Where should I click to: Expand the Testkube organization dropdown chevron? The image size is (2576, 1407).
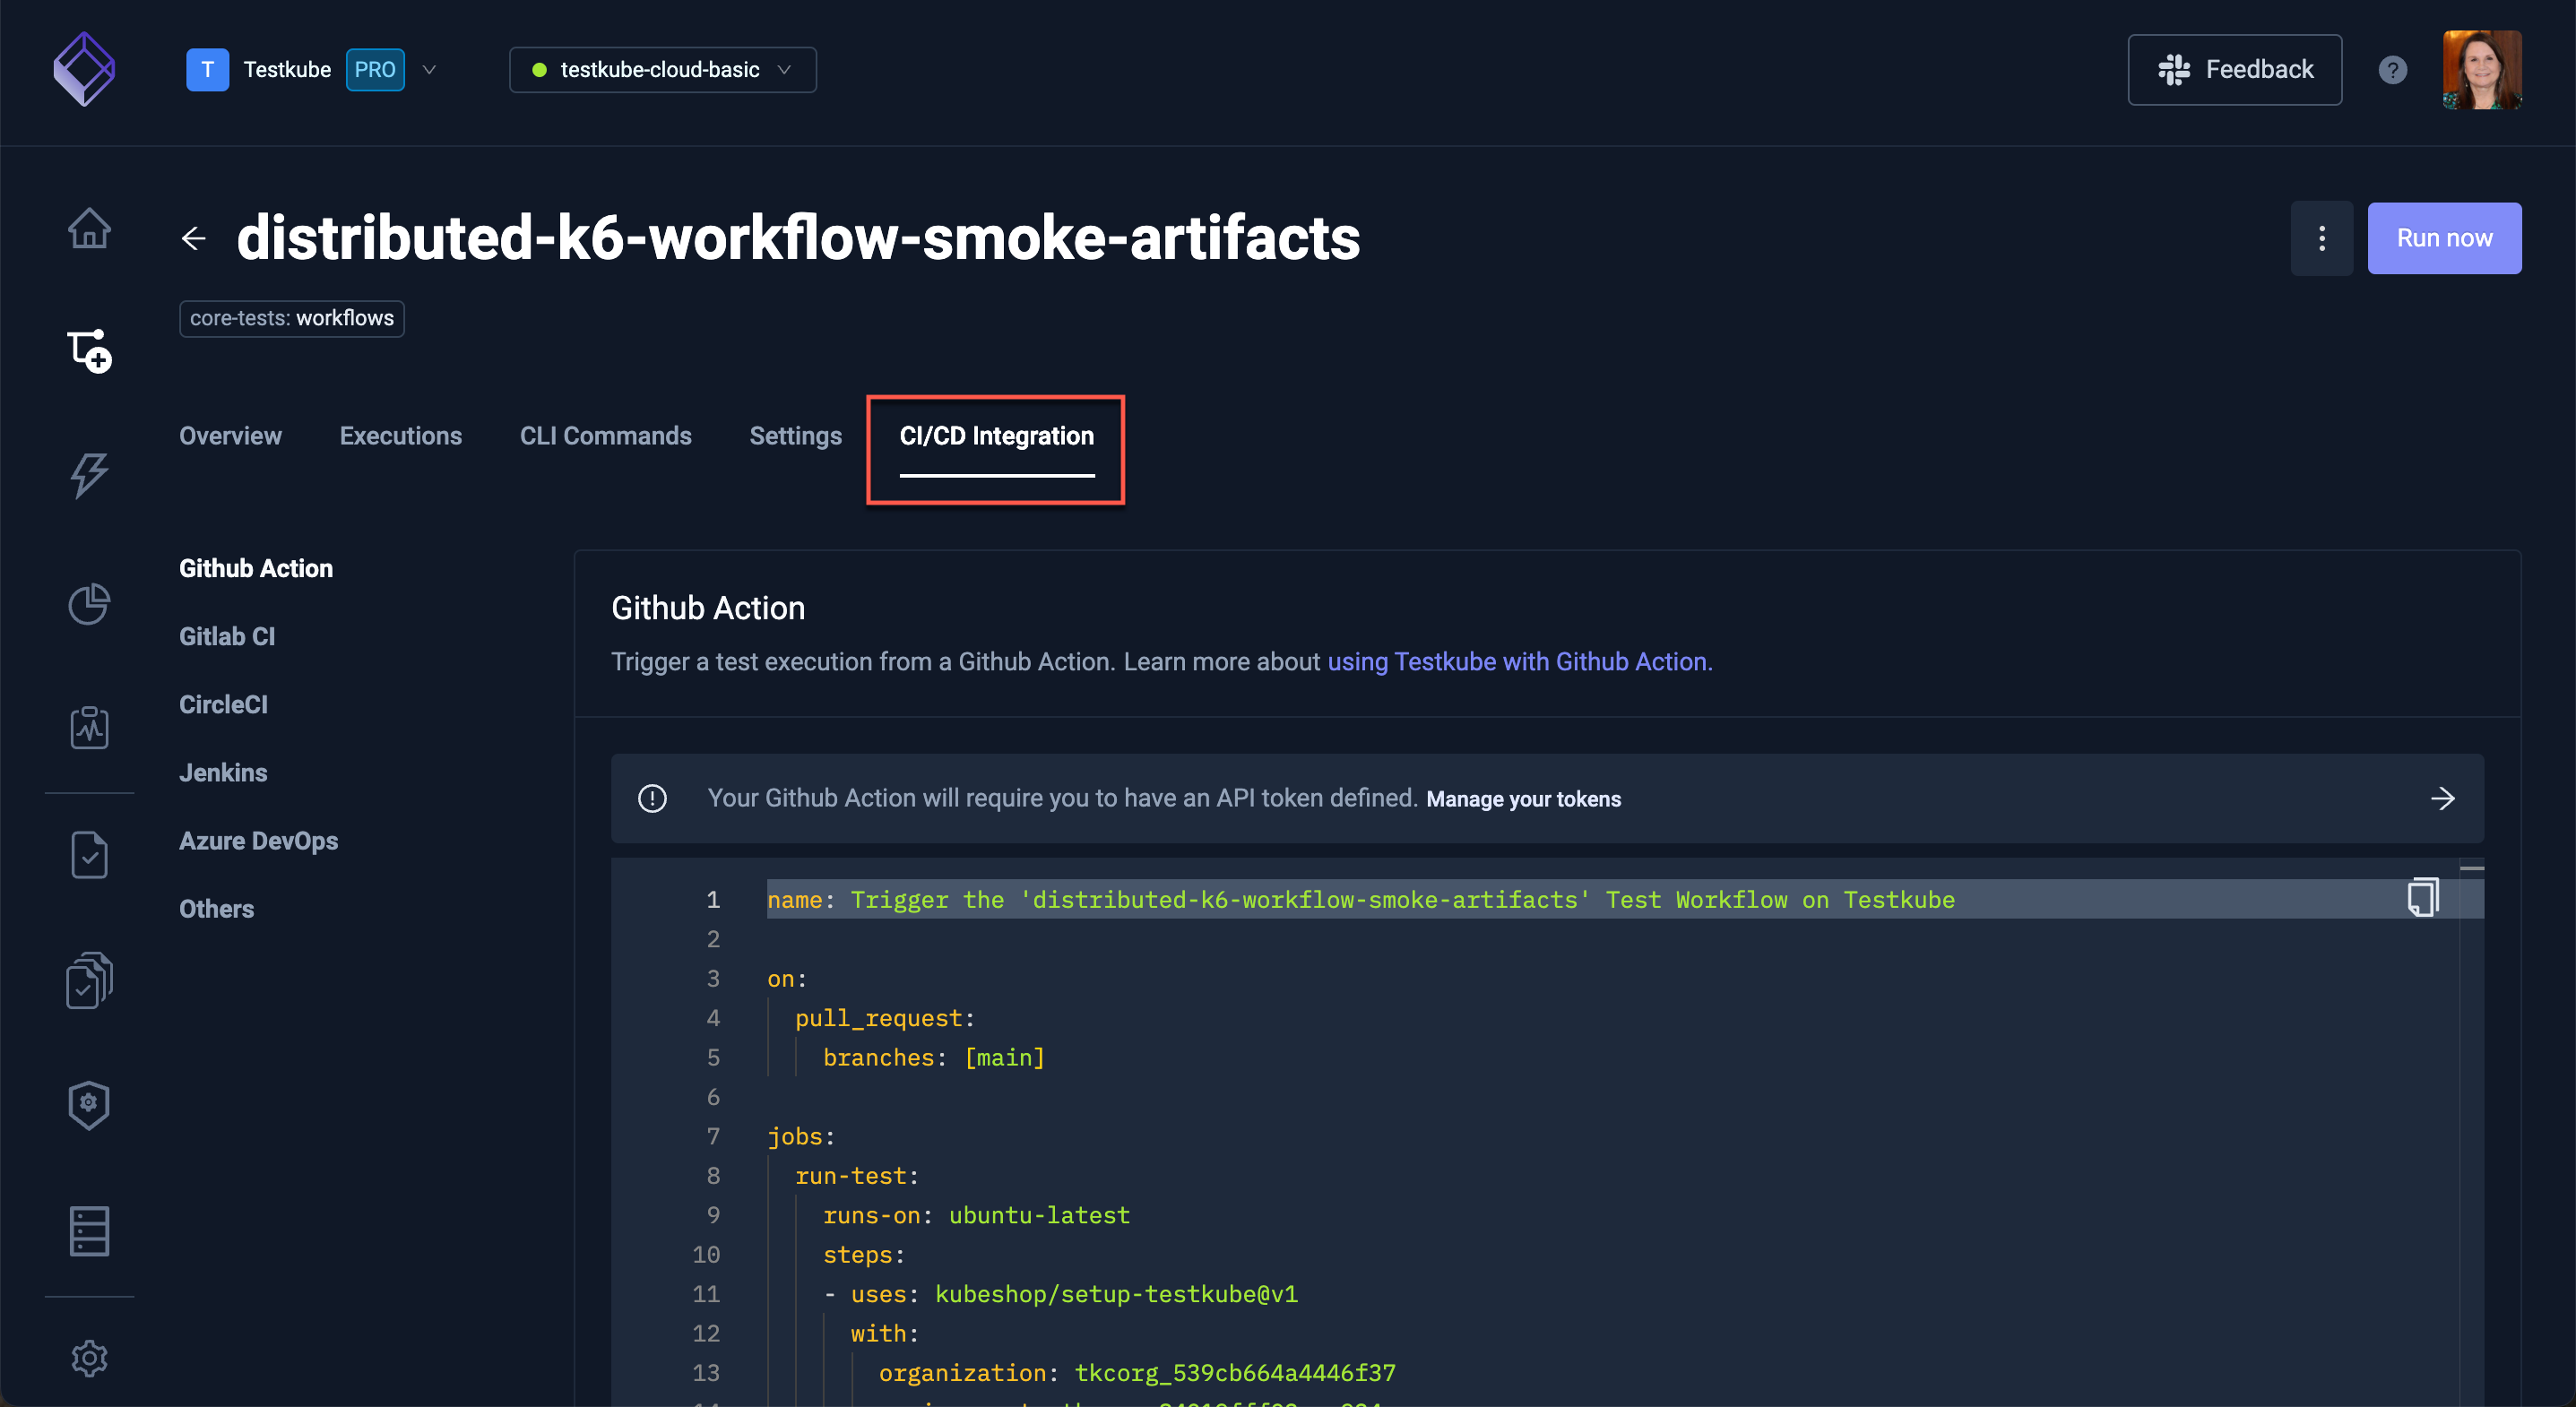429,70
